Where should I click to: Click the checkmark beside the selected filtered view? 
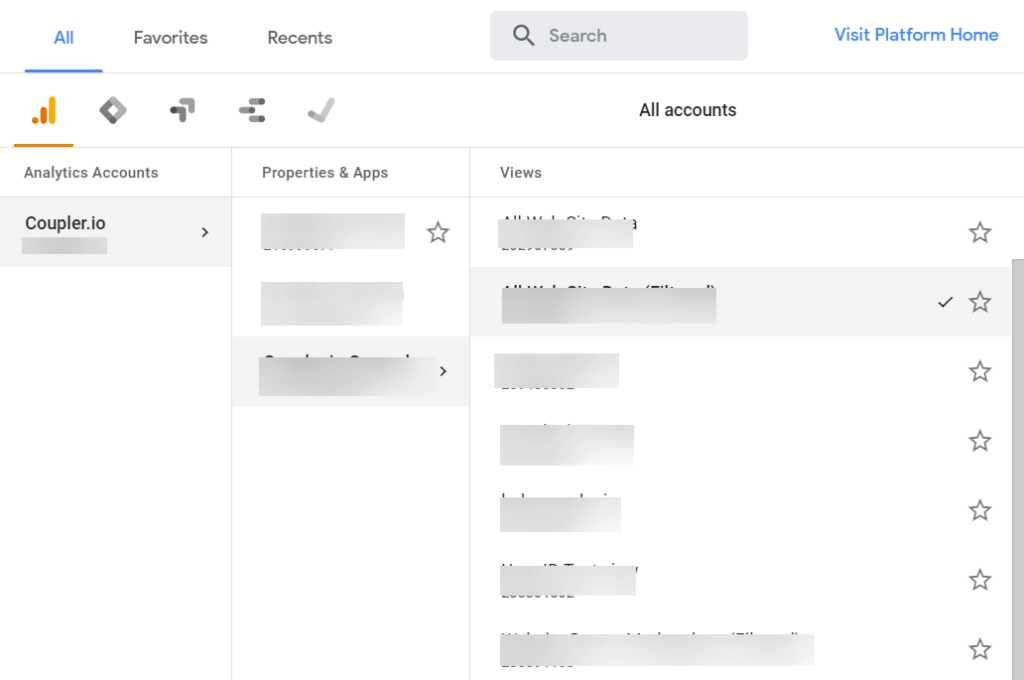point(945,301)
